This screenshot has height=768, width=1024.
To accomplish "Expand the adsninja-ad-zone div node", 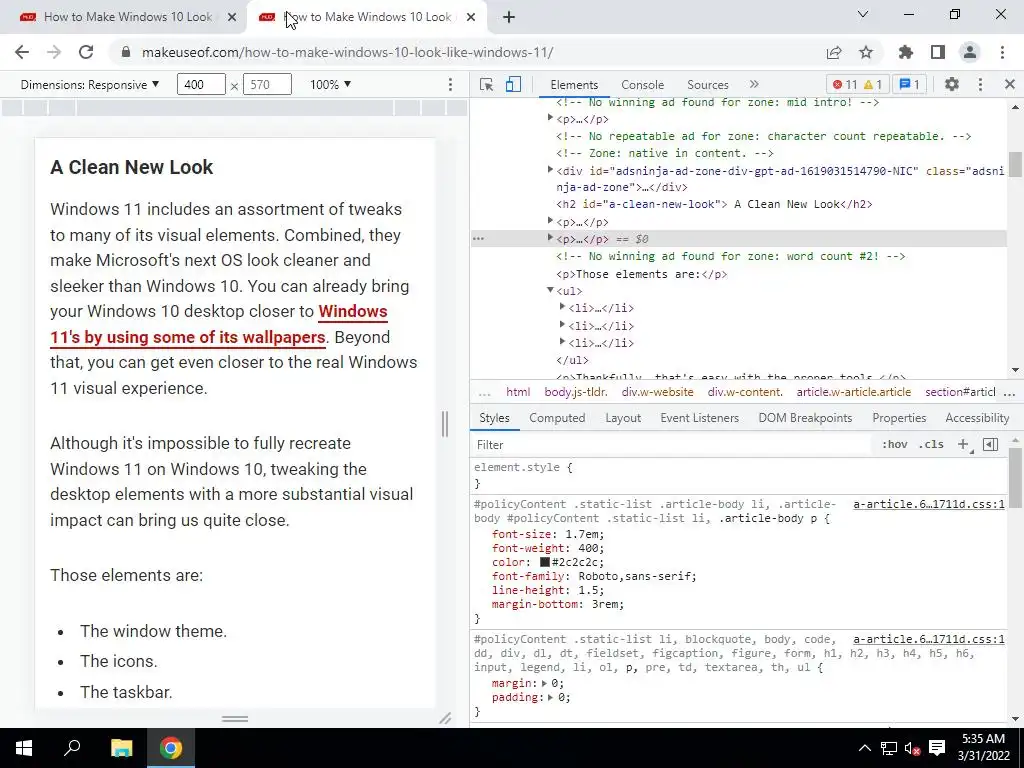I will coord(551,170).
